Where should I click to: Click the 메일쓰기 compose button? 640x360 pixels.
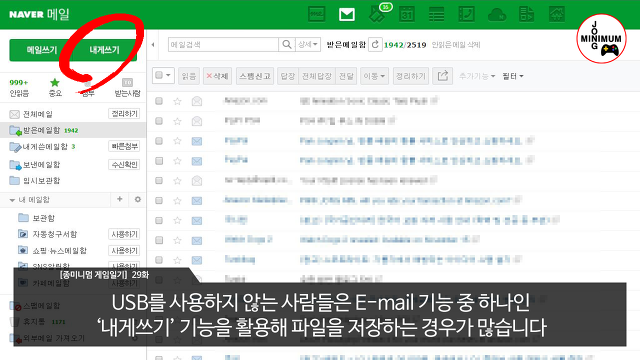(x=42, y=50)
